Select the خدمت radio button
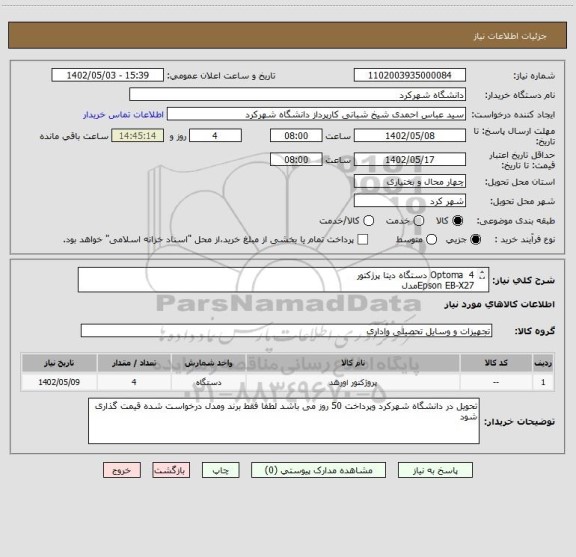Screen dimensions: 576x557 (419, 220)
